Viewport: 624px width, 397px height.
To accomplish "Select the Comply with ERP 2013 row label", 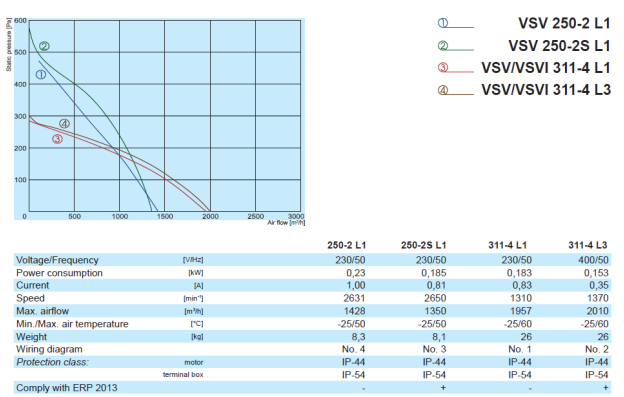I will (67, 387).
